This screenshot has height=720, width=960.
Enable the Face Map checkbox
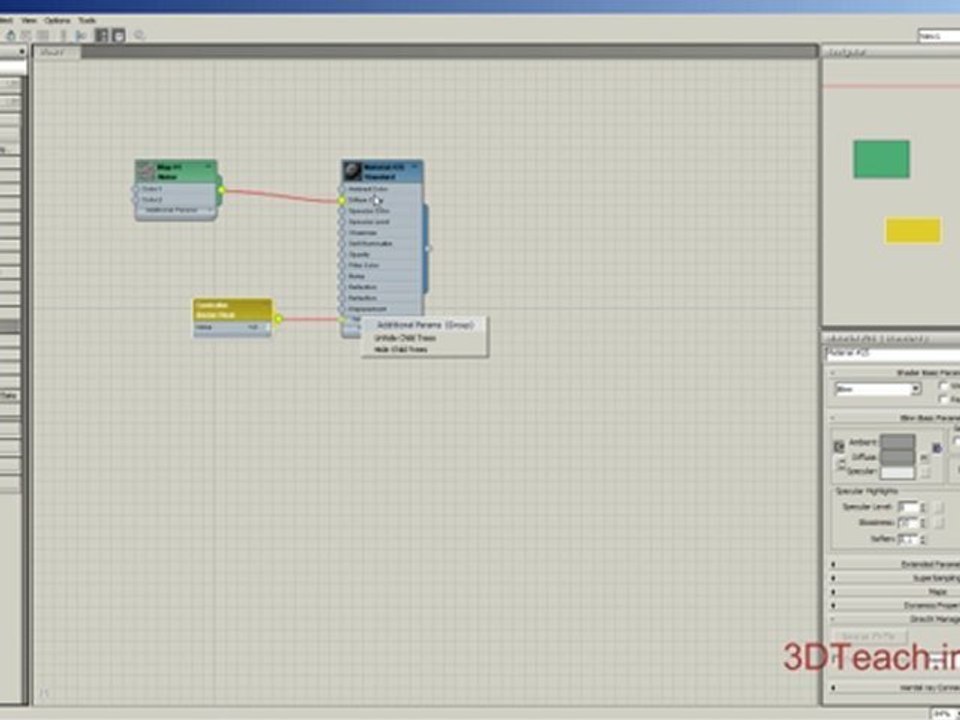click(943, 399)
